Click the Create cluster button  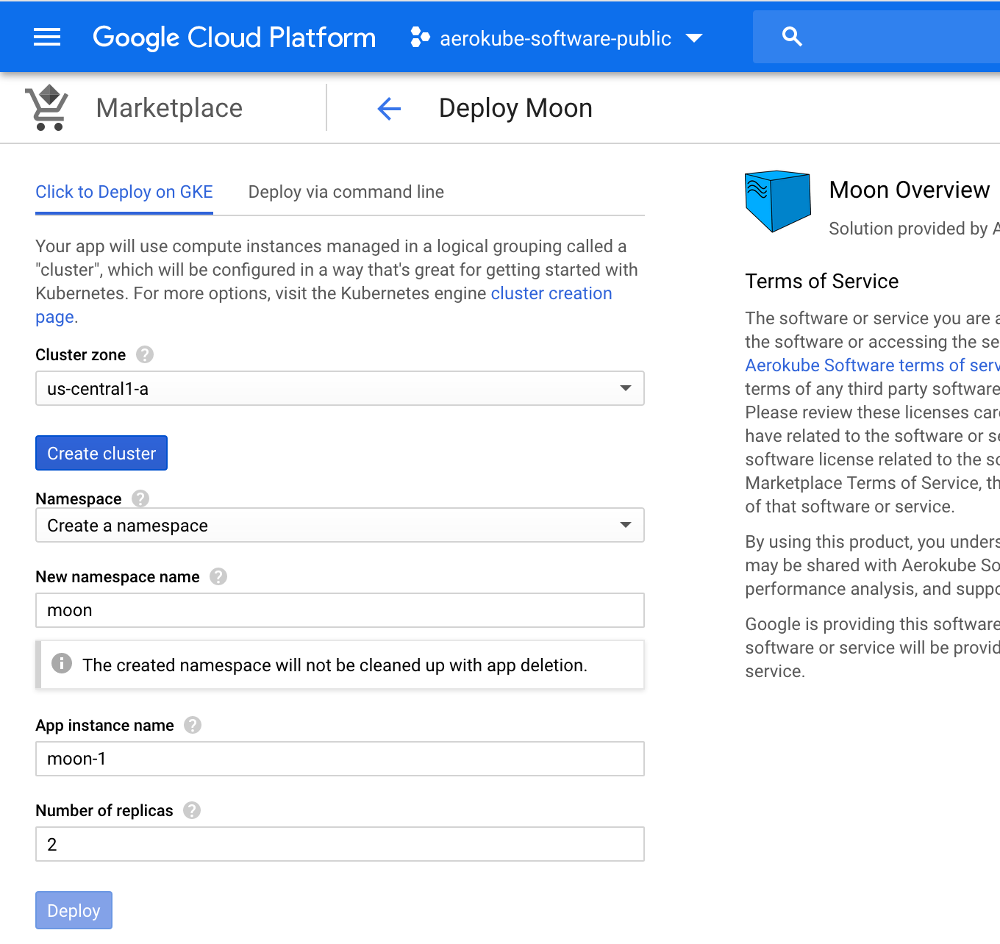[x=101, y=453]
